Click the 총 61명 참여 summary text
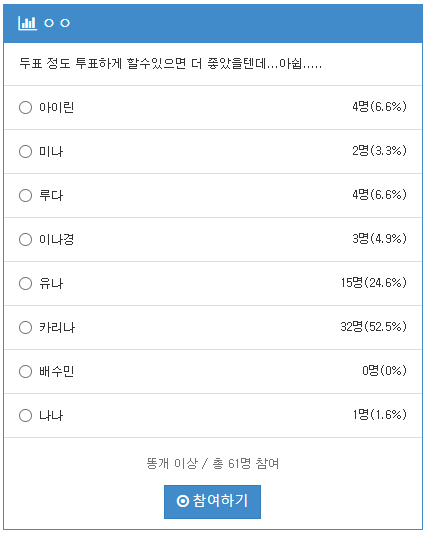 tap(246, 464)
